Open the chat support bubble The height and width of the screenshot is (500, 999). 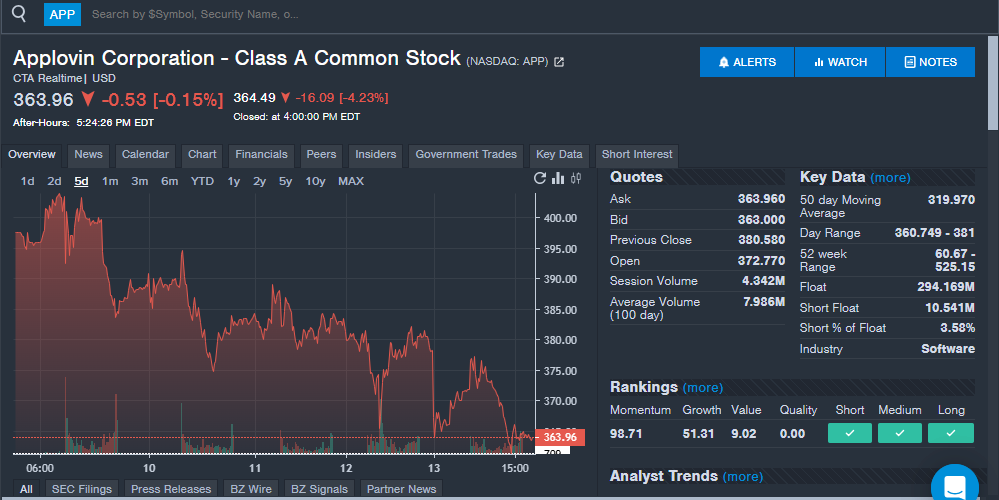[x=954, y=485]
